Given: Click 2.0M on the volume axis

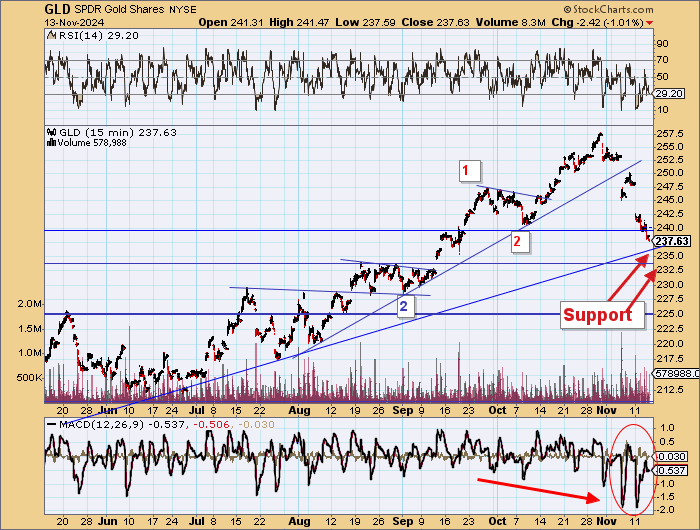Looking at the screenshot, I should [x=30, y=304].
